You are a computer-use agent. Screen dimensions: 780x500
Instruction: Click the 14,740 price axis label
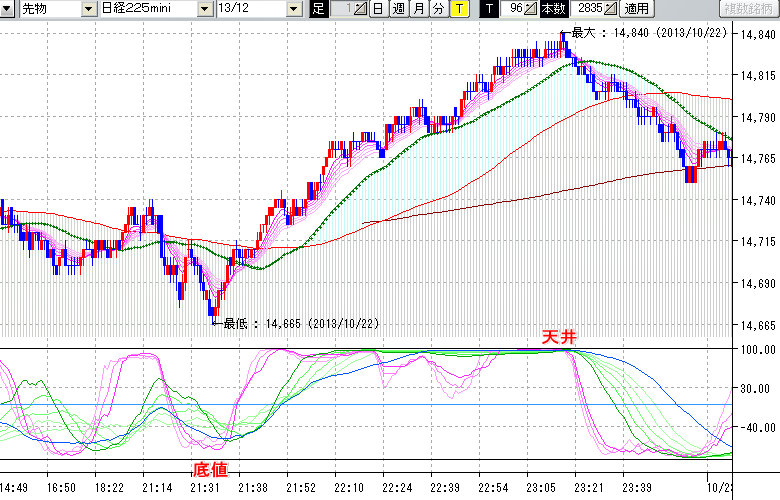758,200
